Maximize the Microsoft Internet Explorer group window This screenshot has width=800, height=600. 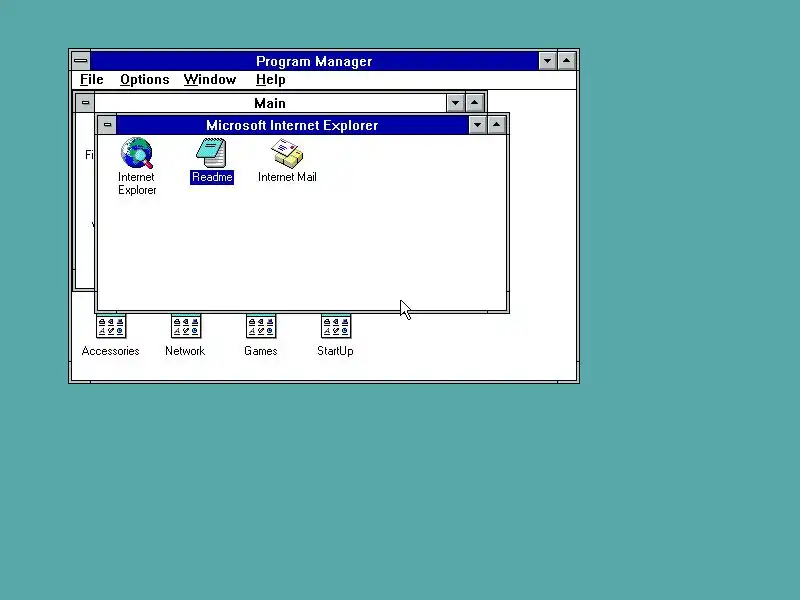click(x=496, y=125)
